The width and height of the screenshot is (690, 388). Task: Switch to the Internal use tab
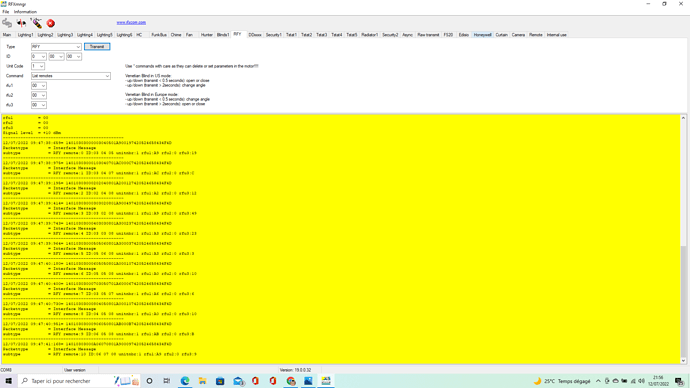point(557,35)
